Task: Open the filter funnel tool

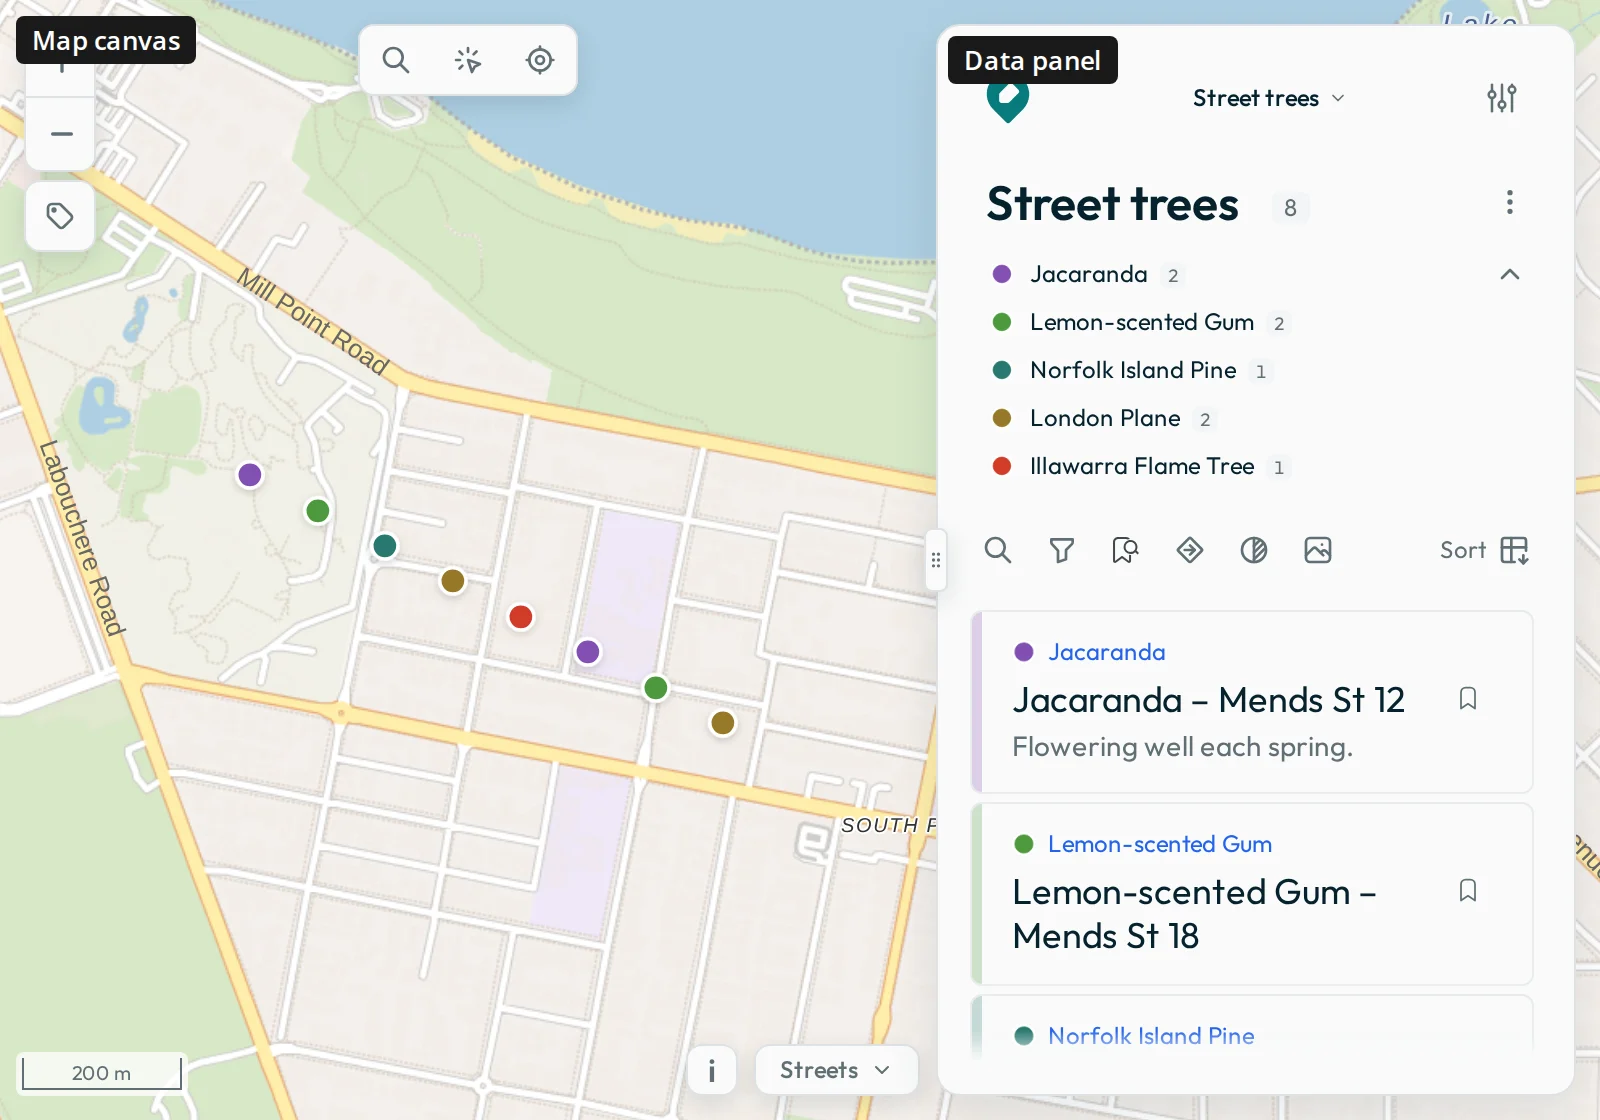Action: [x=1062, y=550]
